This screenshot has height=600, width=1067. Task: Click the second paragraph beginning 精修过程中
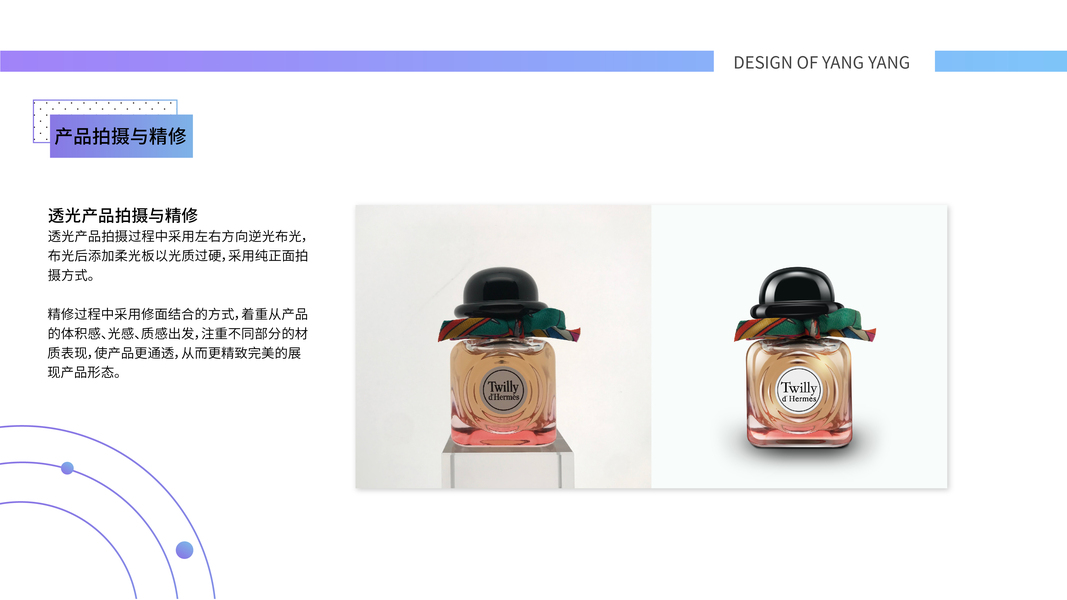[x=178, y=343]
